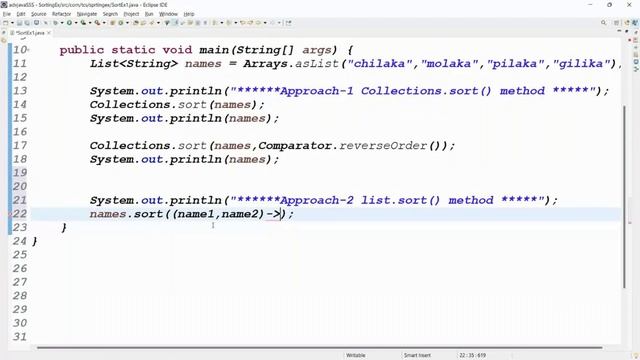Expand the Run configurations dropdown arrow
This screenshot has width=640, height=360.
[76, 23]
